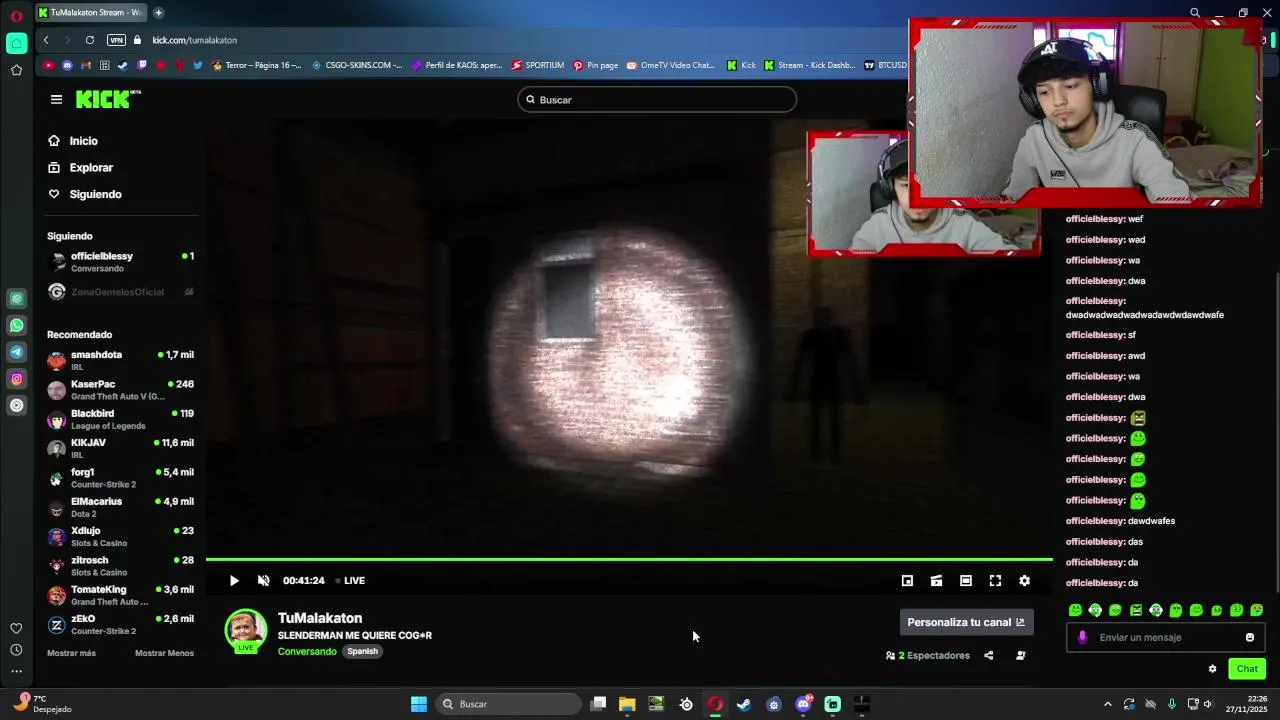1280x720 pixels.
Task: Insert the first quick emote
Action: 1075,610
